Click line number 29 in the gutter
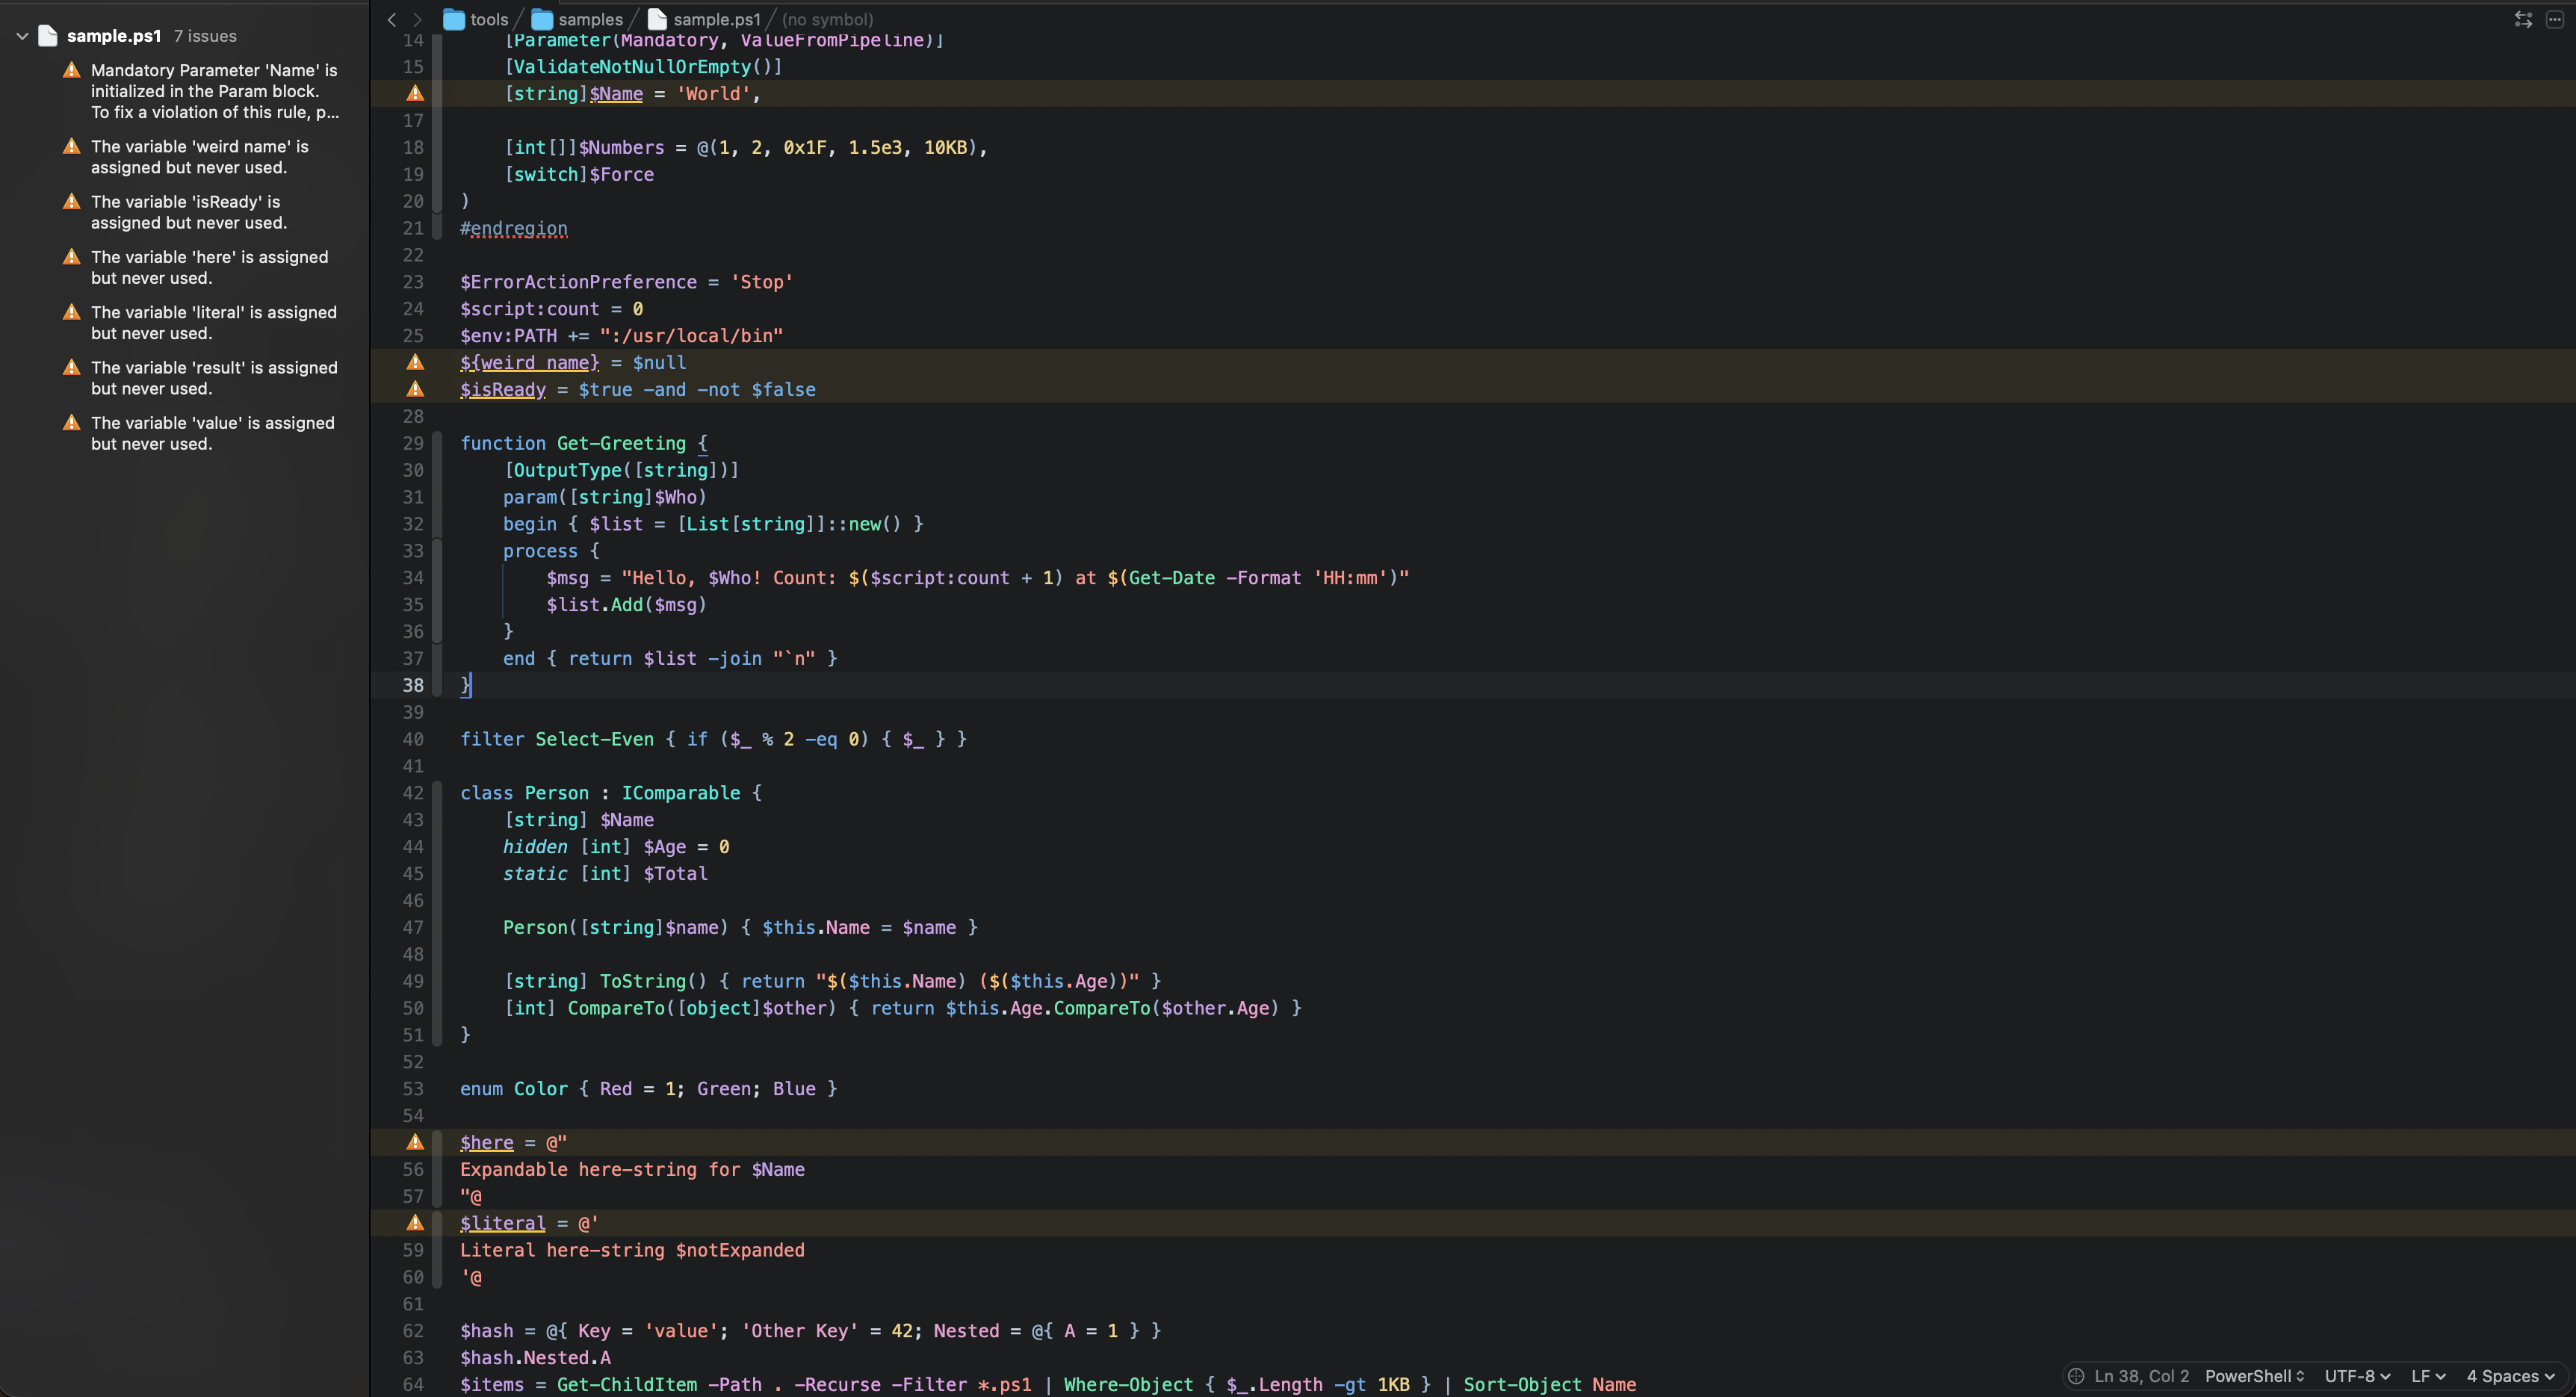The image size is (2576, 1397). [x=413, y=443]
